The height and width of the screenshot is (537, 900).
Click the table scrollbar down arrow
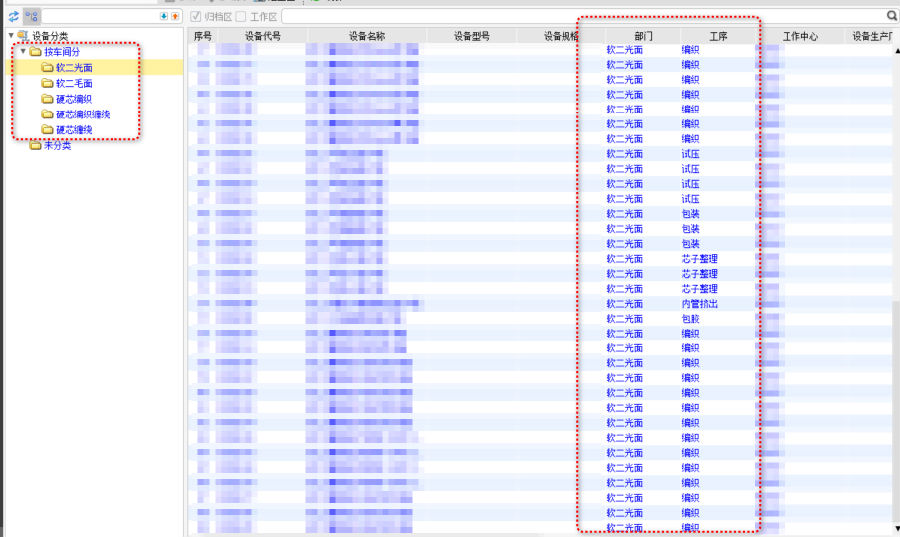tap(897, 528)
